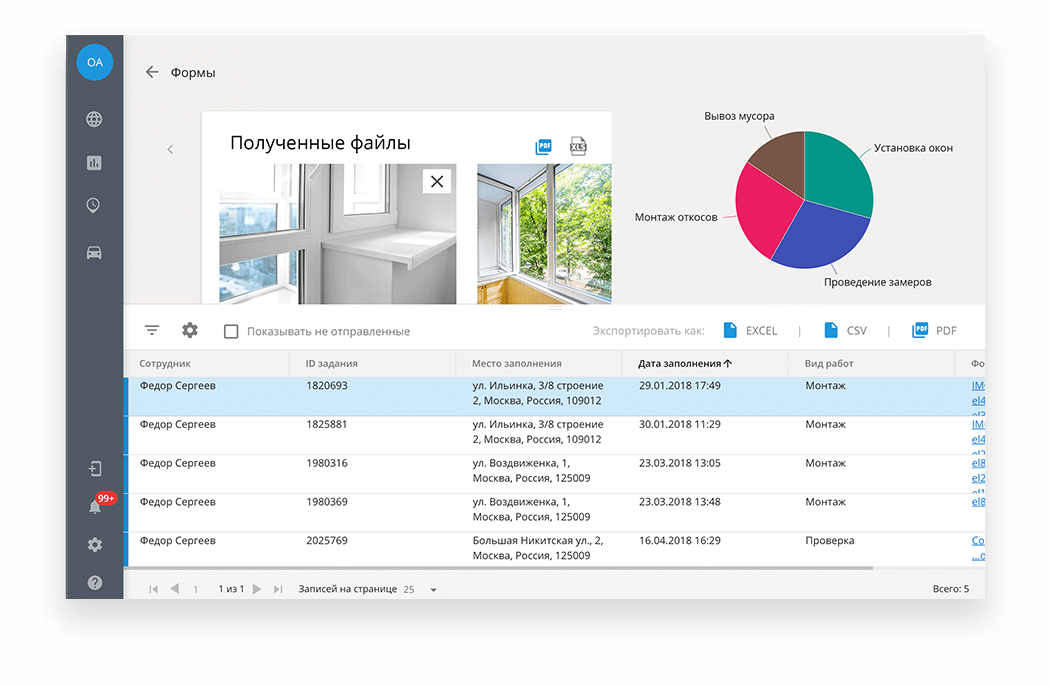Export table as CSV
The width and height of the screenshot is (1049, 685).
[x=846, y=330]
